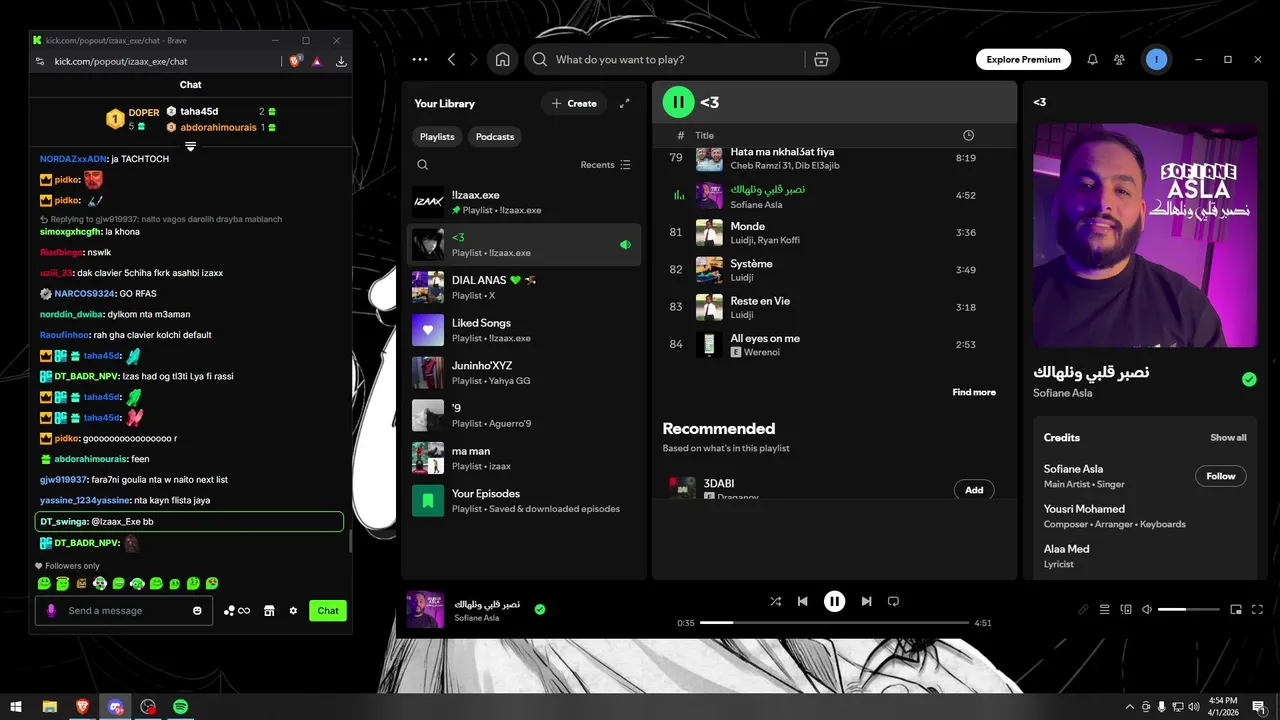Skip to next track
This screenshot has height=720, width=1280.
(866, 601)
